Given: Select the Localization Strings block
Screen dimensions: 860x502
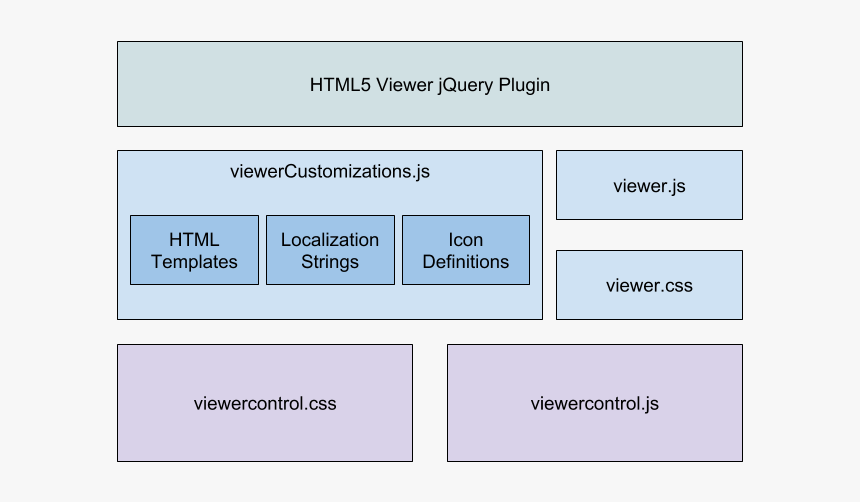Looking at the screenshot, I should 330,250.
